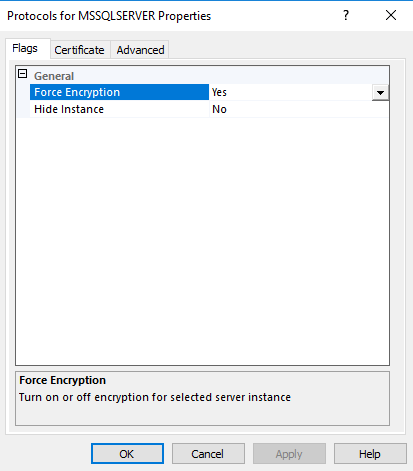Collapse the General category with minus icon
413x471 pixels.
pyautogui.click(x=22, y=74)
